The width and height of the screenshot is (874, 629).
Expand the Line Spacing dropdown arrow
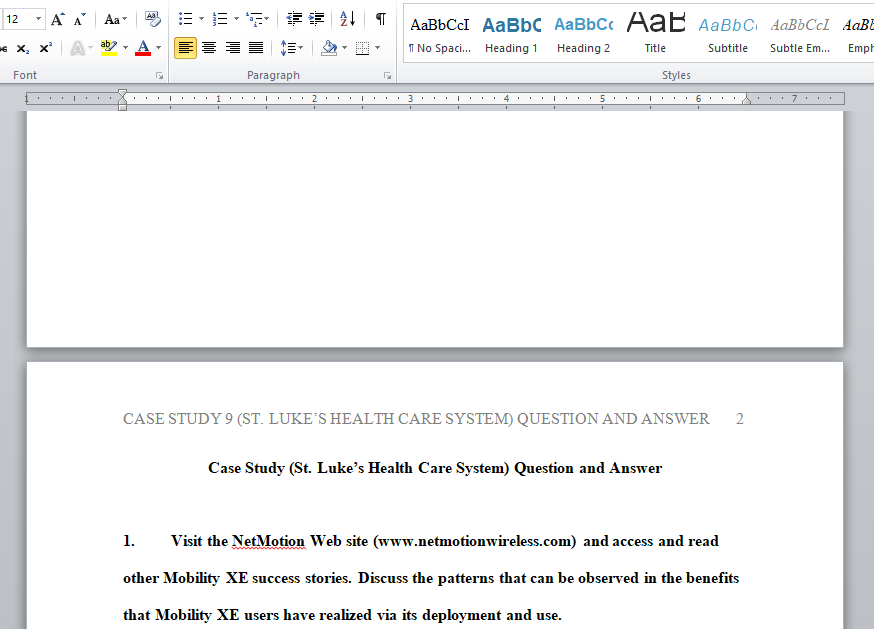click(x=300, y=48)
